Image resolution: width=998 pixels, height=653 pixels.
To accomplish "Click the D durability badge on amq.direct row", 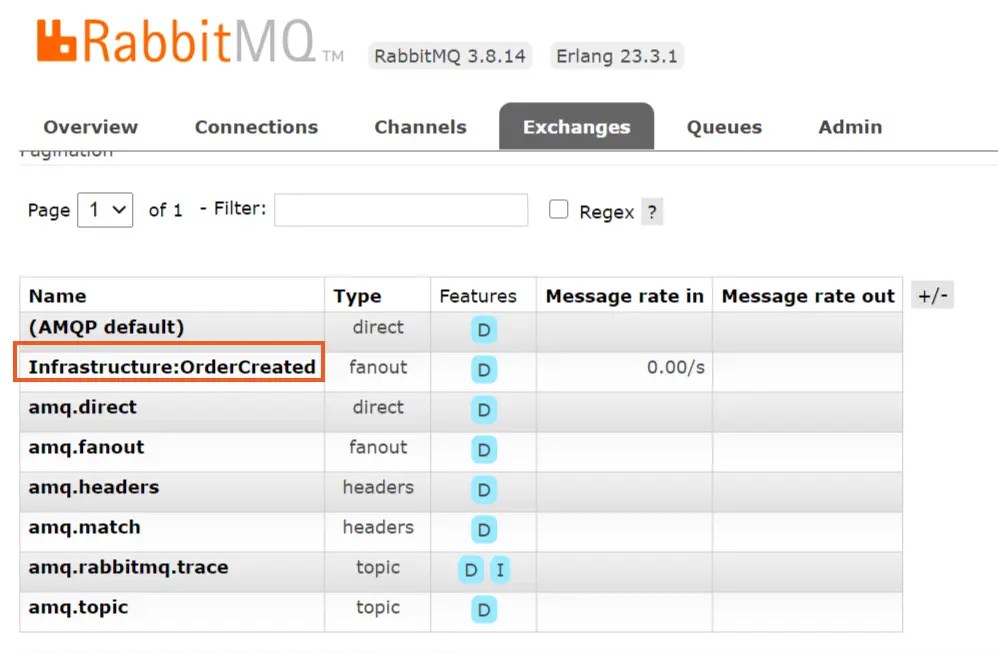I will (x=483, y=410).
